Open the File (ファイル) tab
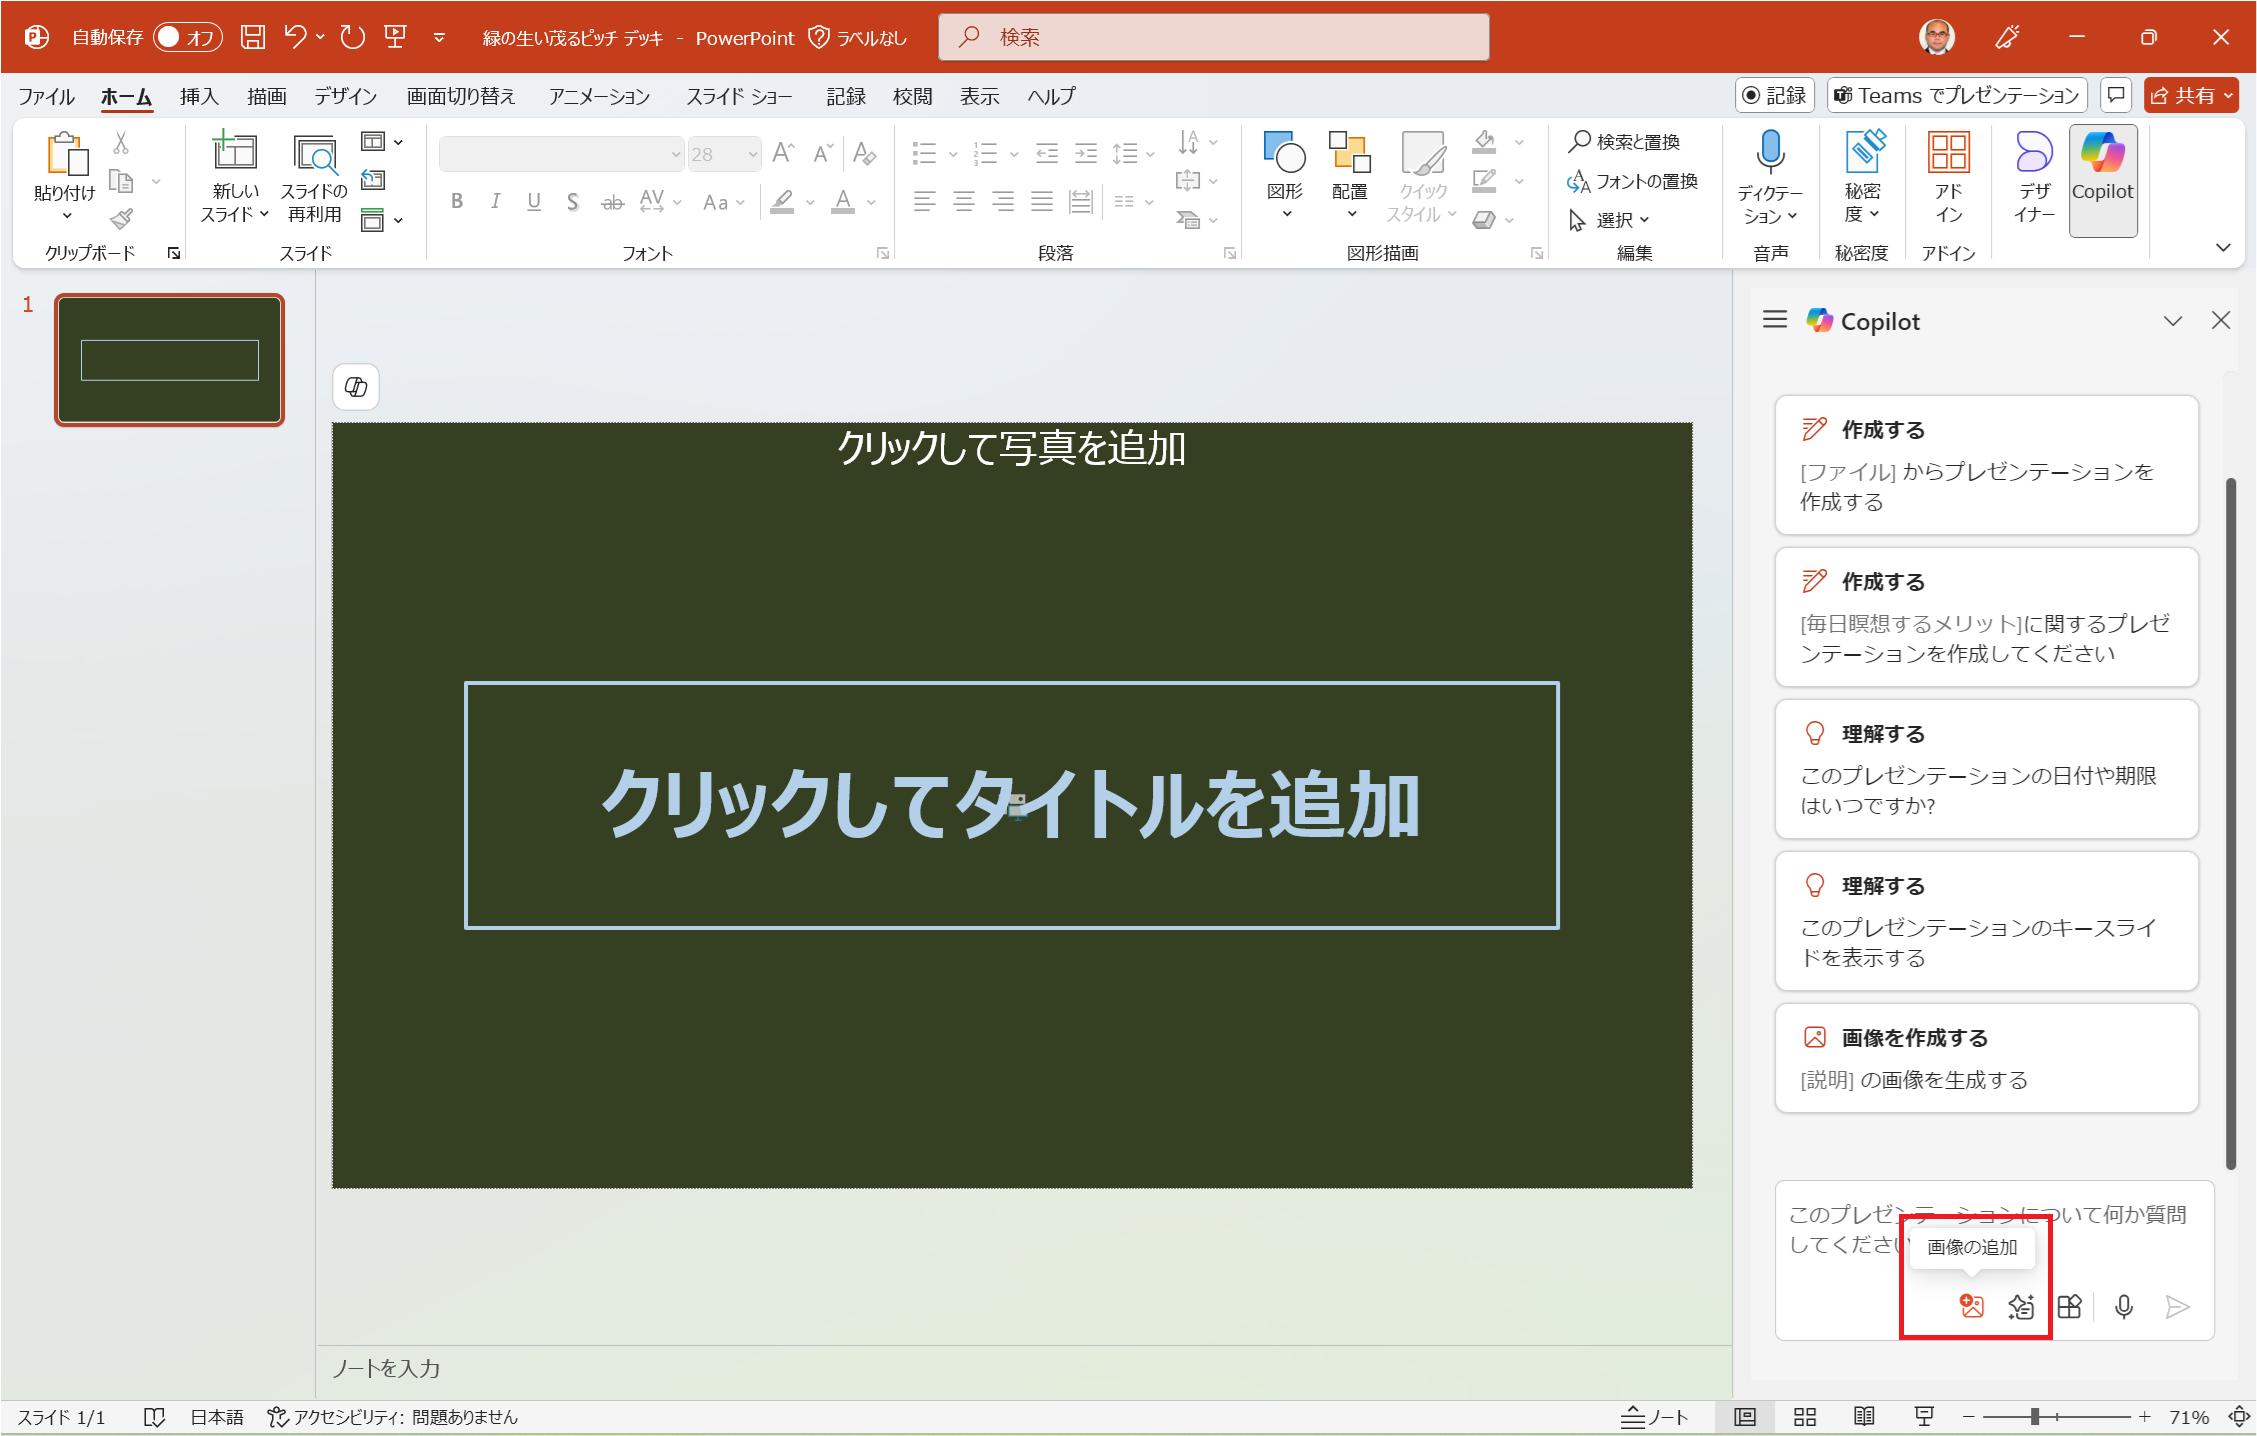 [46, 95]
